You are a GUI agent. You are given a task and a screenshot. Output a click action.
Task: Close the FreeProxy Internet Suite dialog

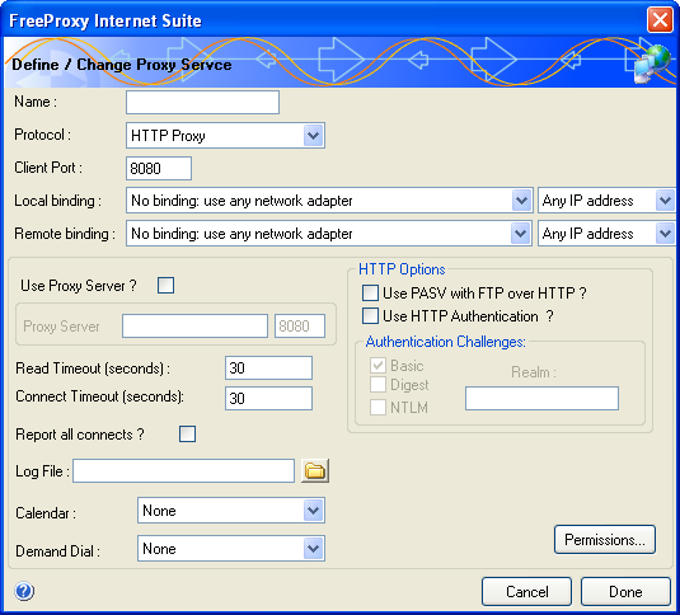pyautogui.click(x=660, y=20)
